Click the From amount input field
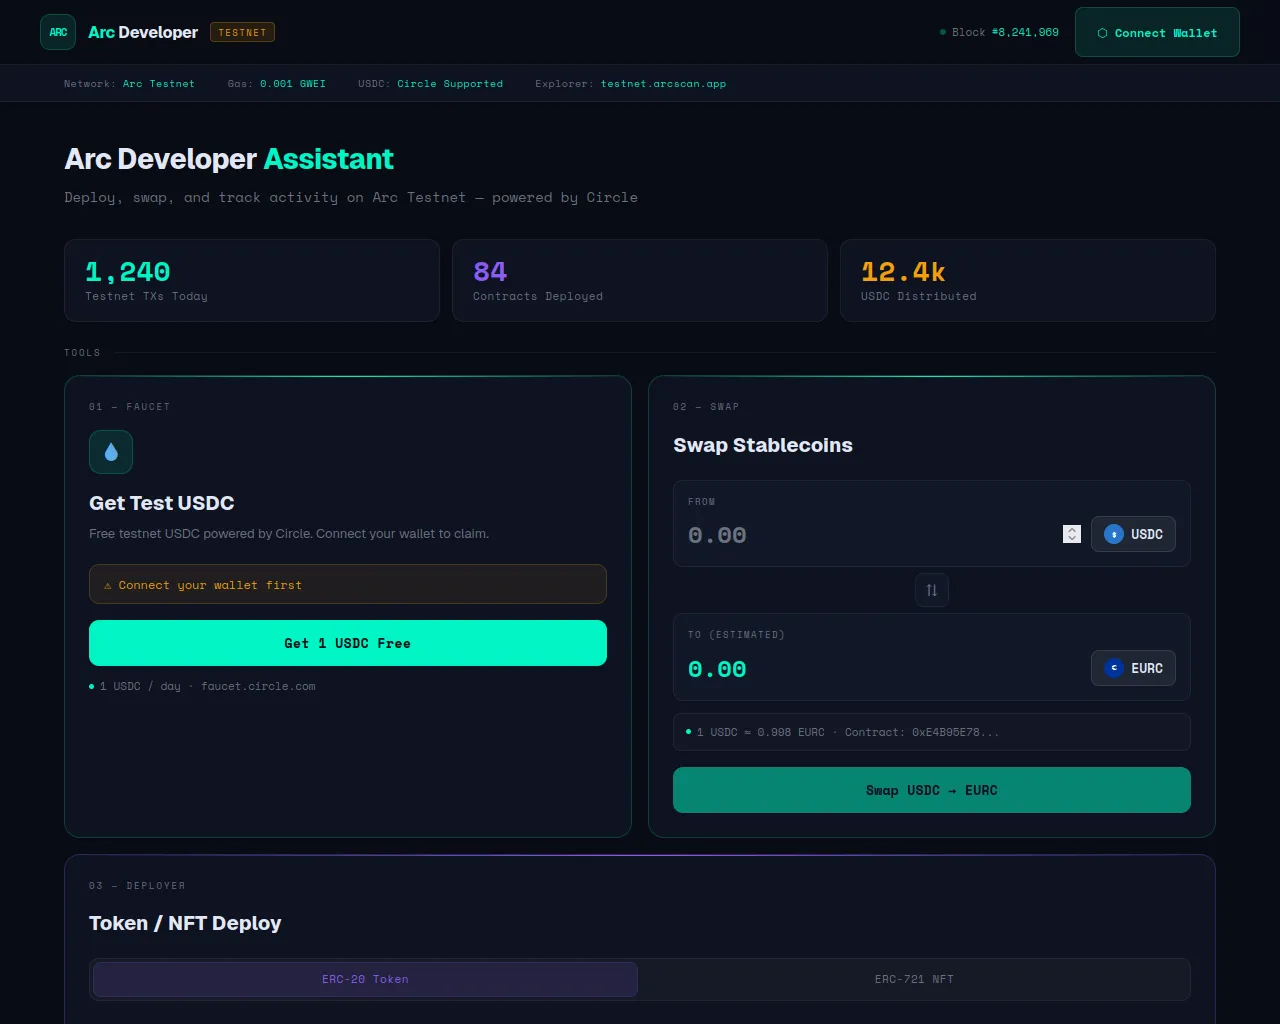Screen dimensions: 1280x1024 click(x=884, y=534)
